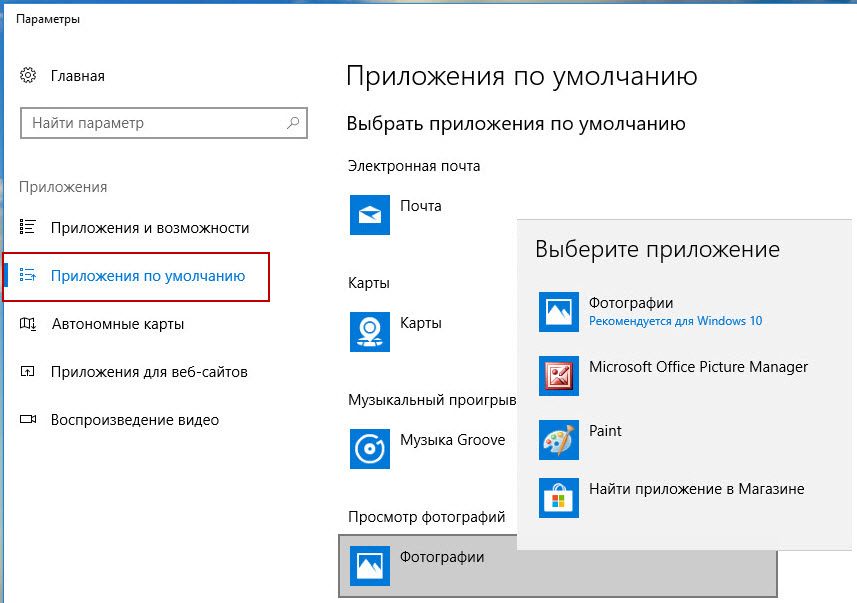Click the search magnifier icon
This screenshot has height=603, width=857.
pyautogui.click(x=293, y=124)
